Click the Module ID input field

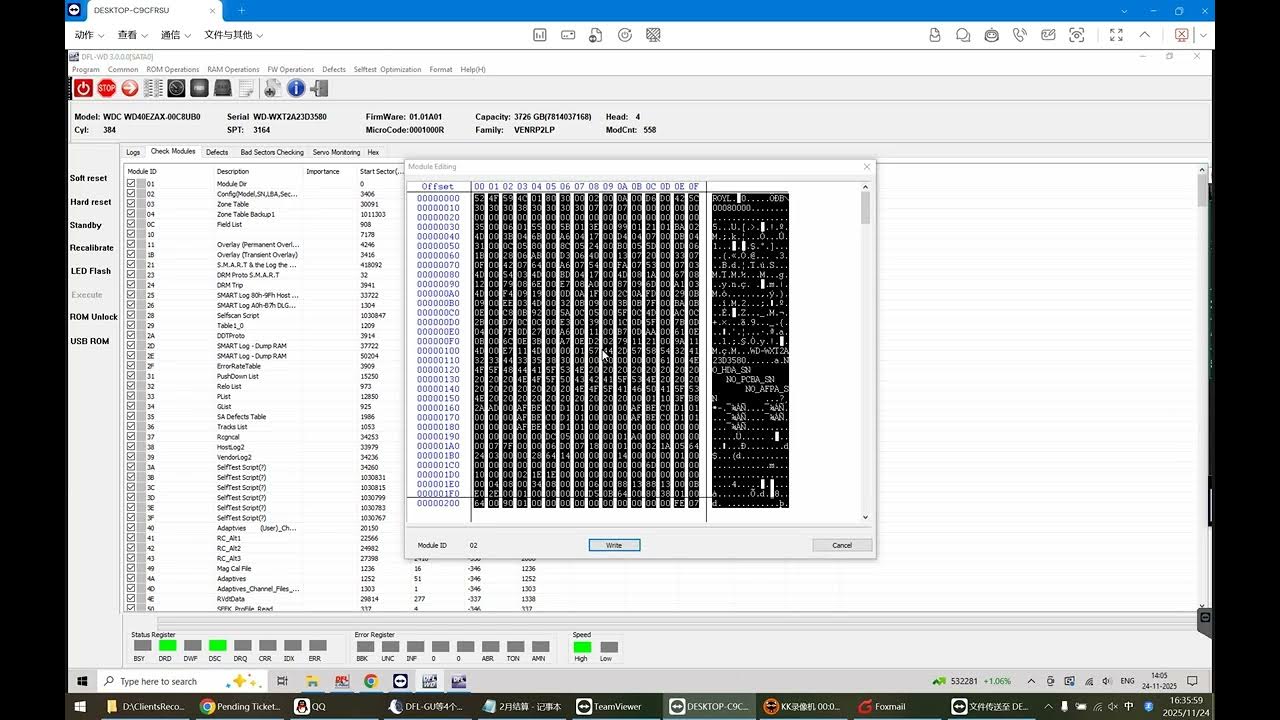click(473, 545)
